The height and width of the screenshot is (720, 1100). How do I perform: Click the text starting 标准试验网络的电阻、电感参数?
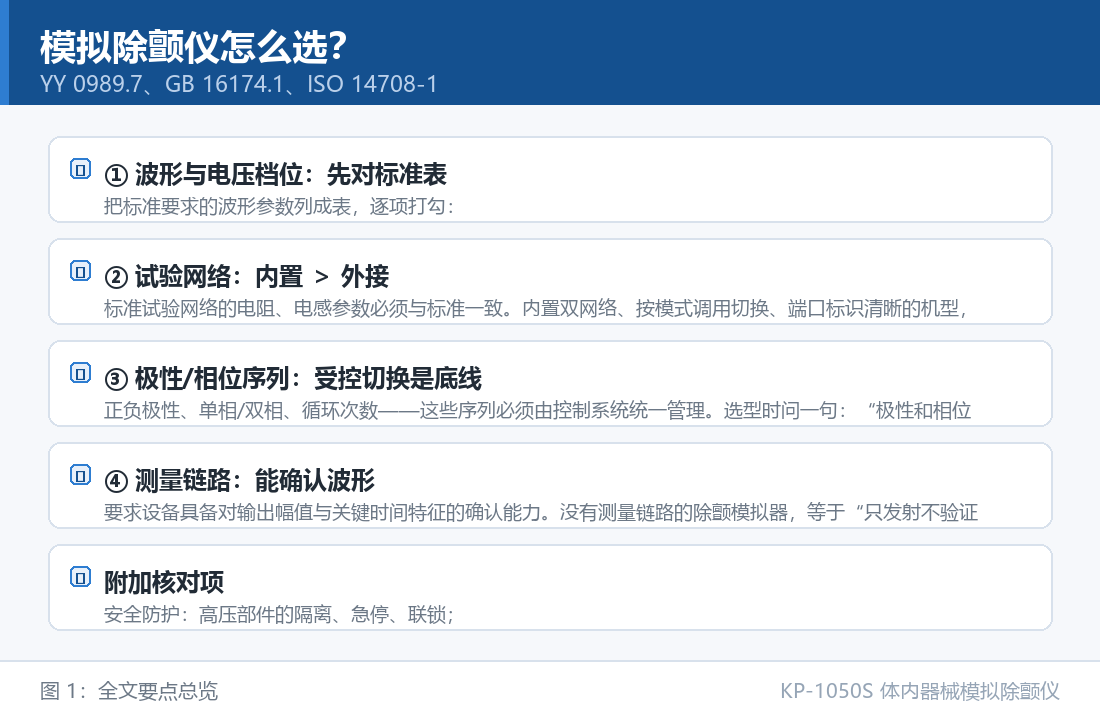[x=536, y=308]
